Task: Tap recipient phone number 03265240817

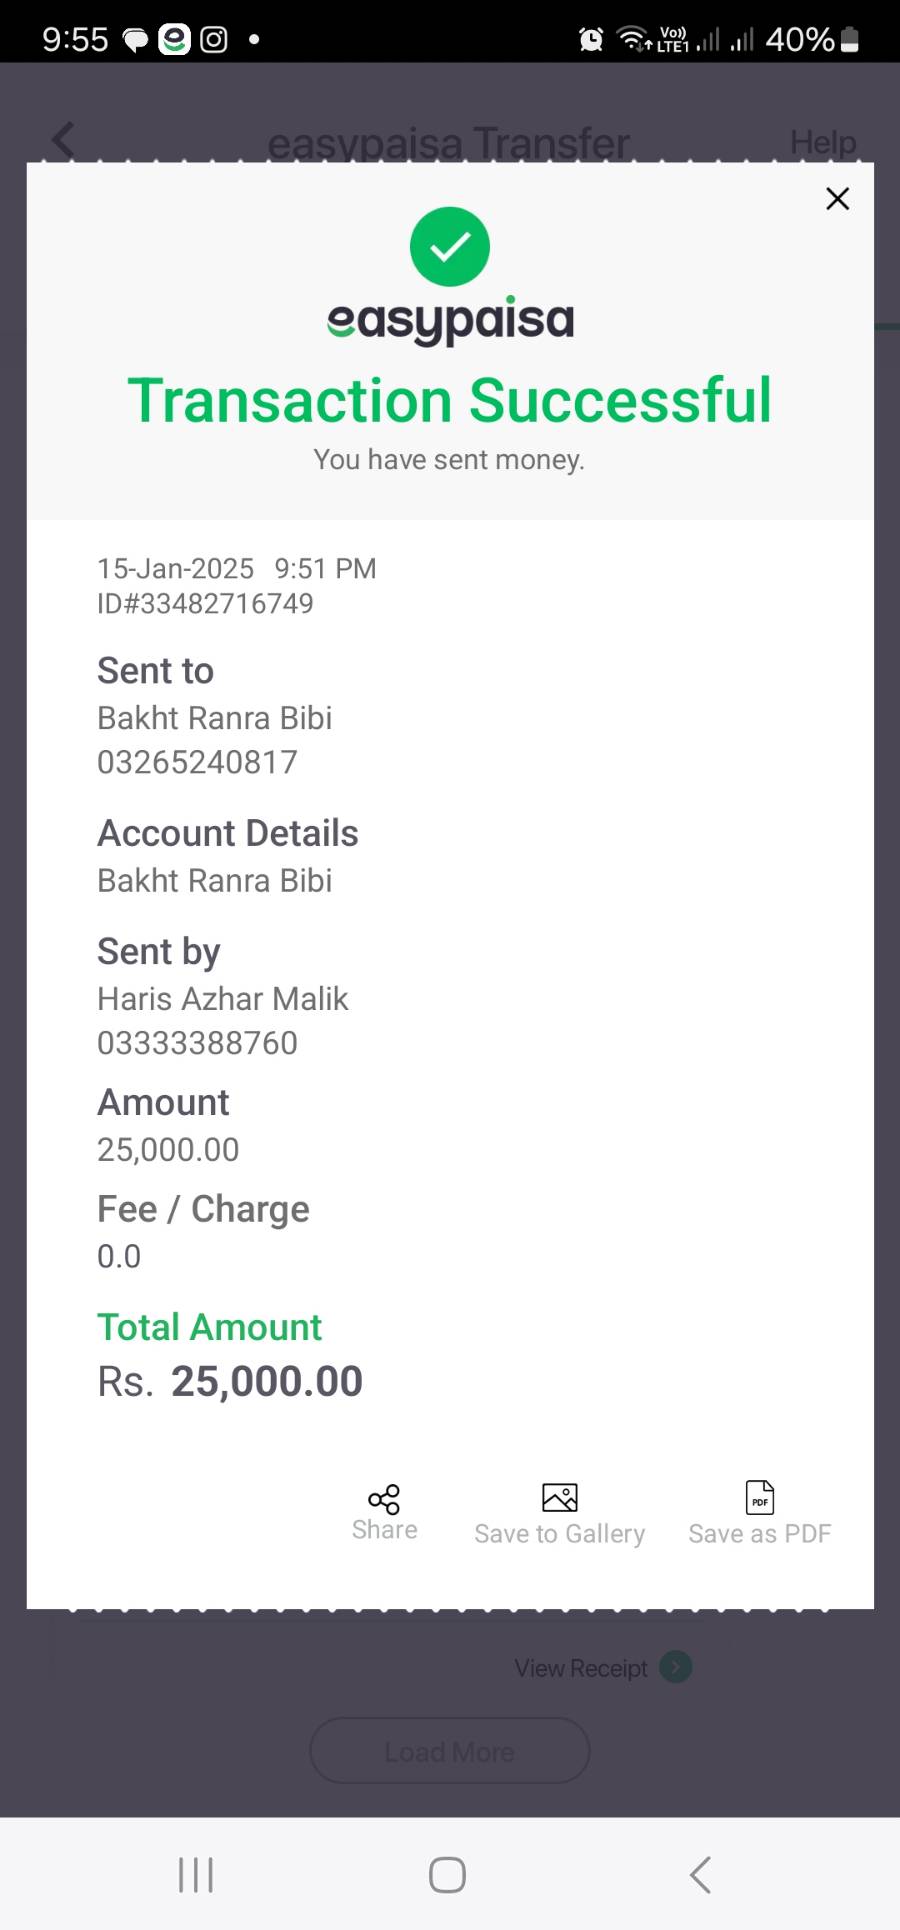Action: (197, 762)
